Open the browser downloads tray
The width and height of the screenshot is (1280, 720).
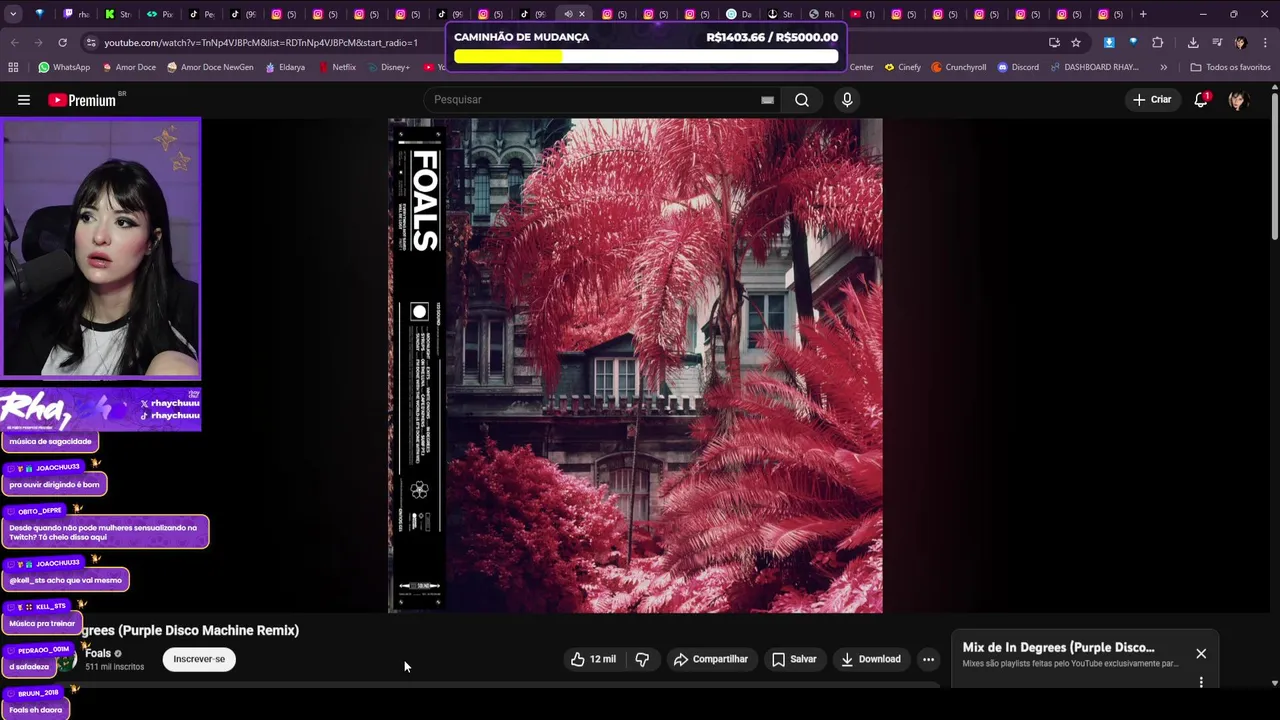[1193, 43]
